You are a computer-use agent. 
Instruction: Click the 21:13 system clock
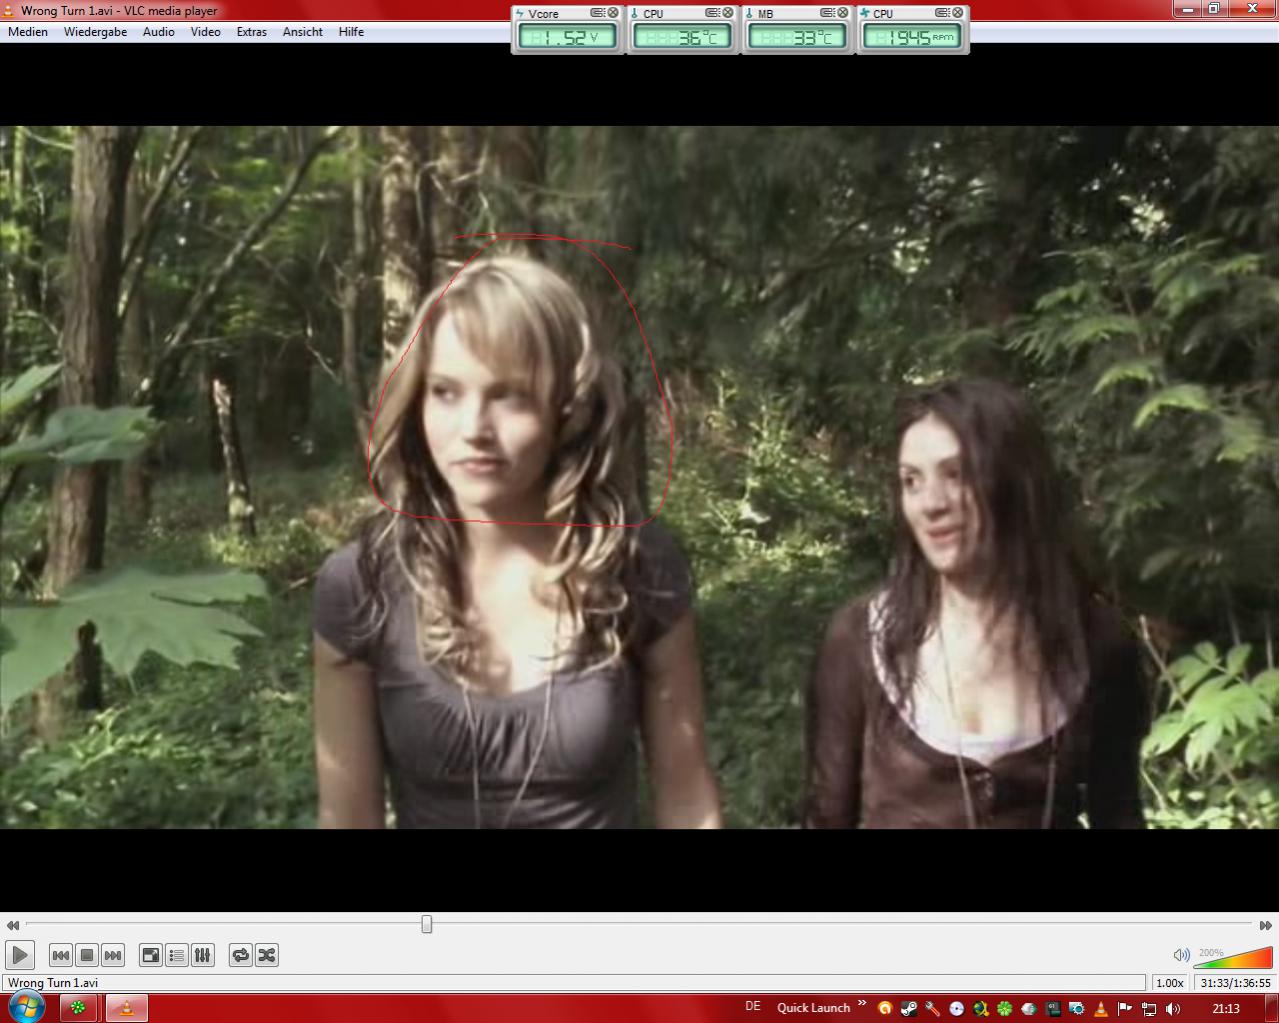pos(1225,1008)
